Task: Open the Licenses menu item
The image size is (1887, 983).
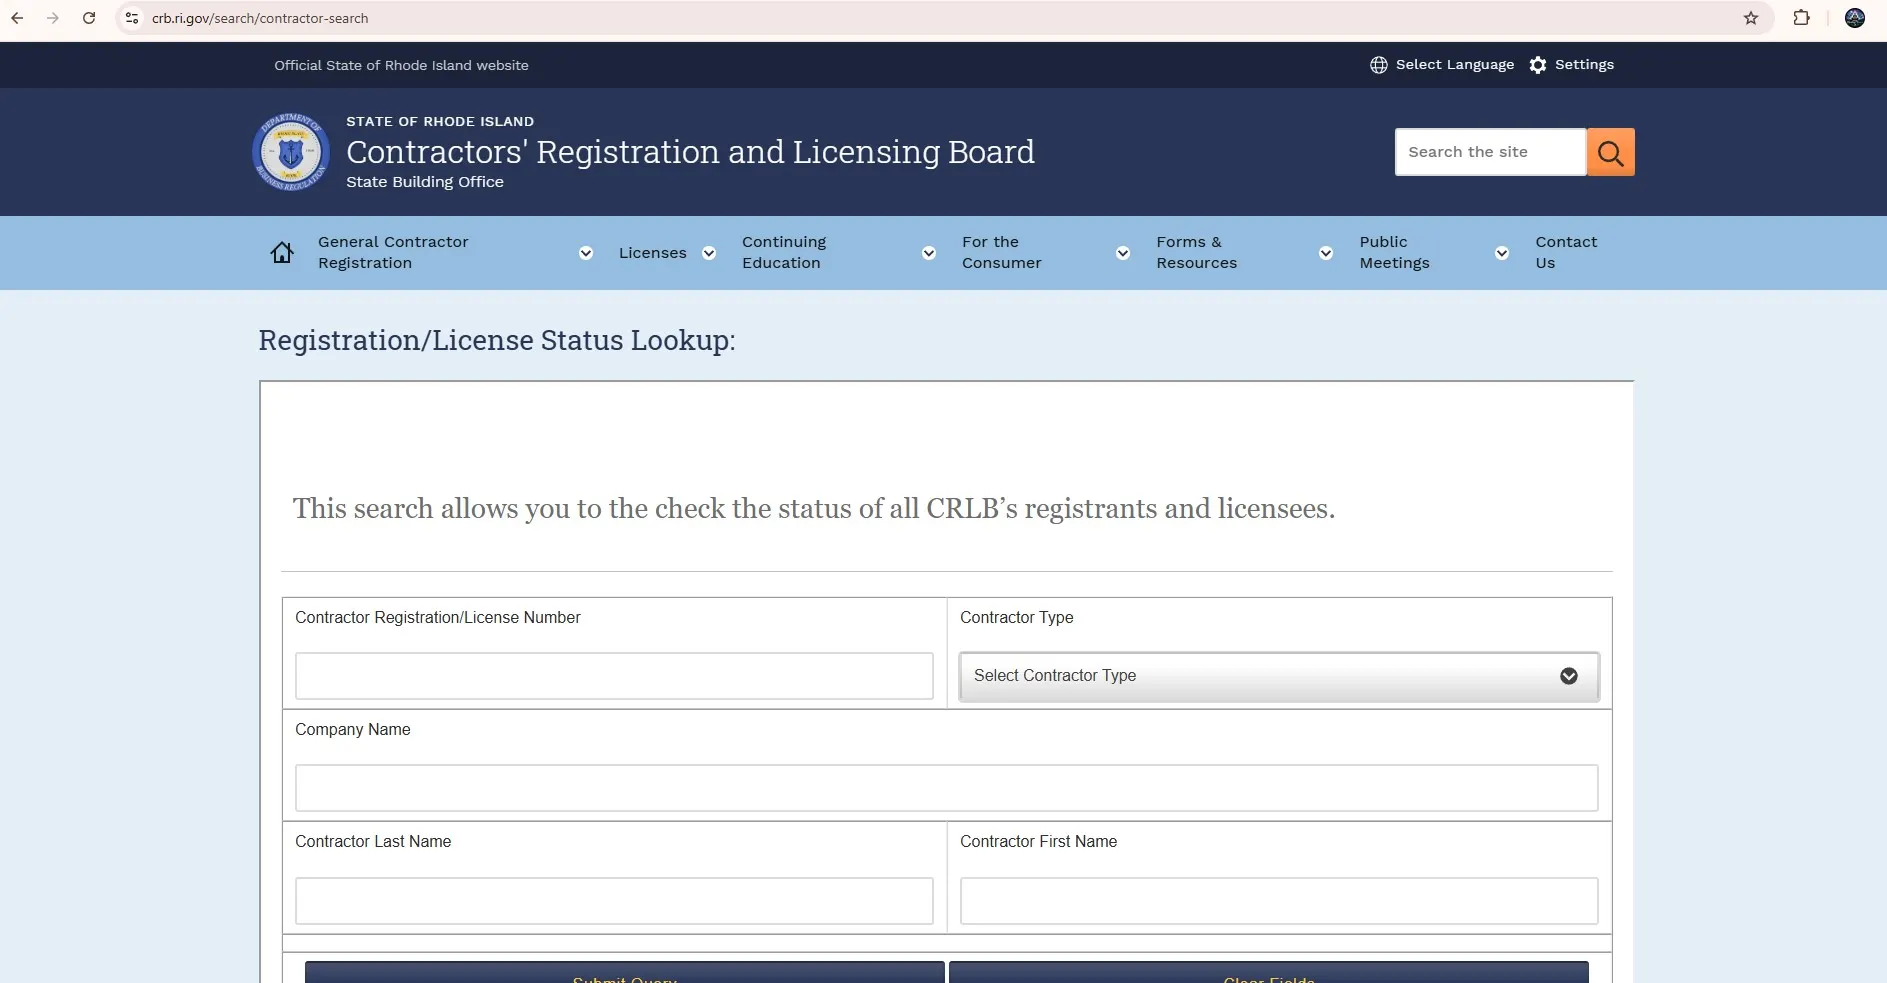Action: coord(652,253)
